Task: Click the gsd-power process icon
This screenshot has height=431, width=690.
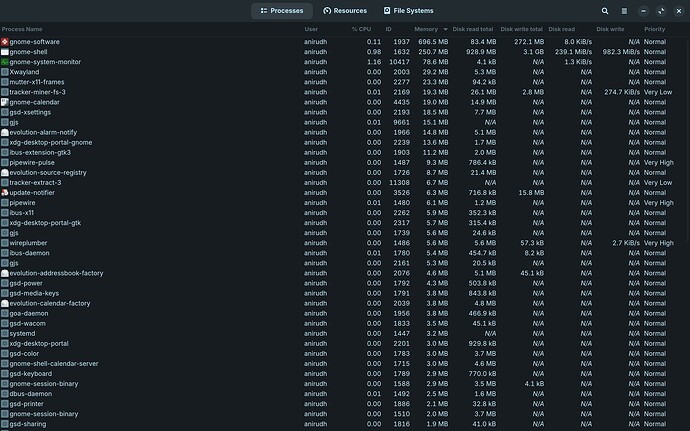Action: 5,284
